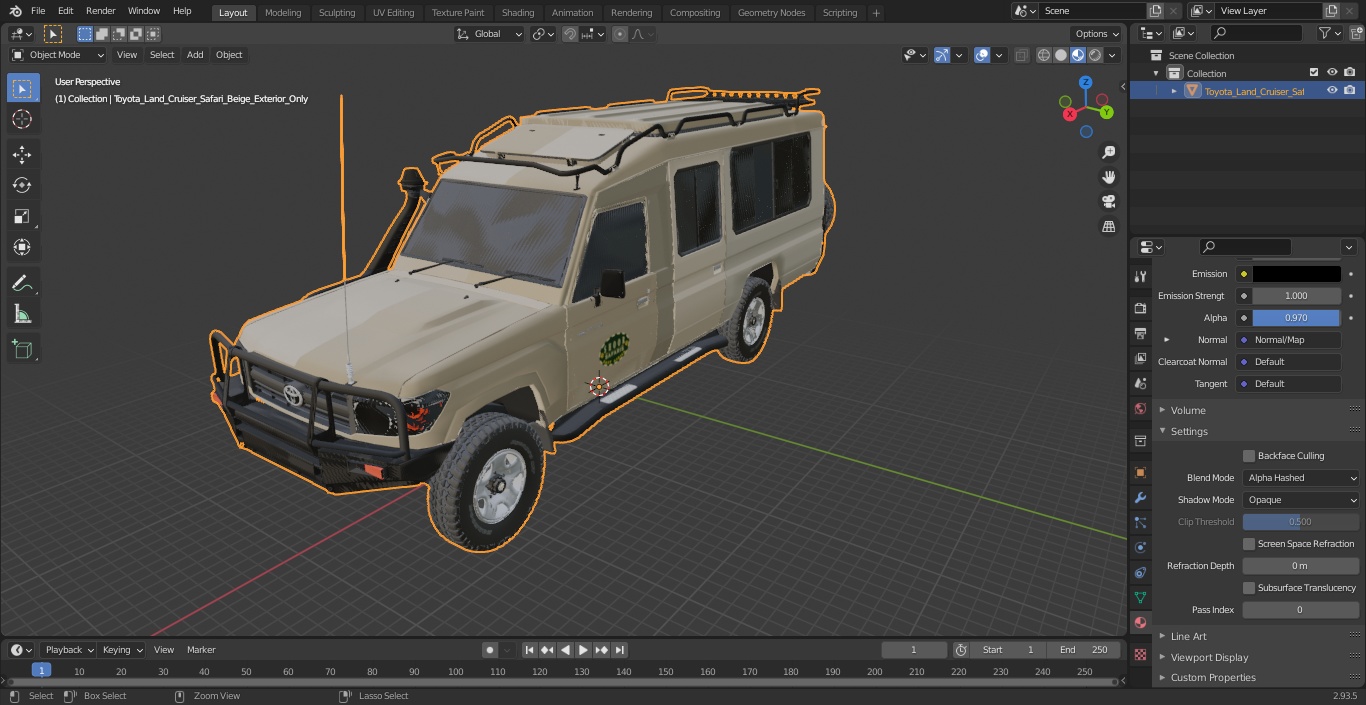This screenshot has width=1366, height=705.
Task: Expand the Toyota_Land_Cruiser outliner item
Action: (x=1174, y=91)
